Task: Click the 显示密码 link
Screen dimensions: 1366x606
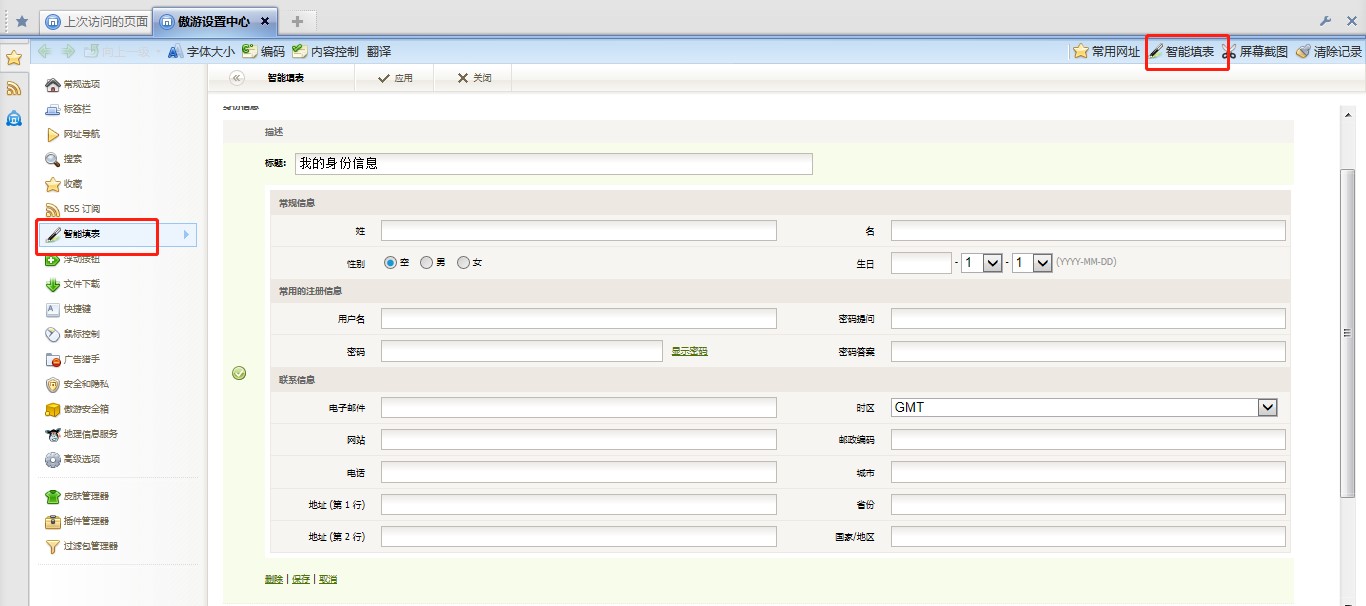Action: point(689,351)
